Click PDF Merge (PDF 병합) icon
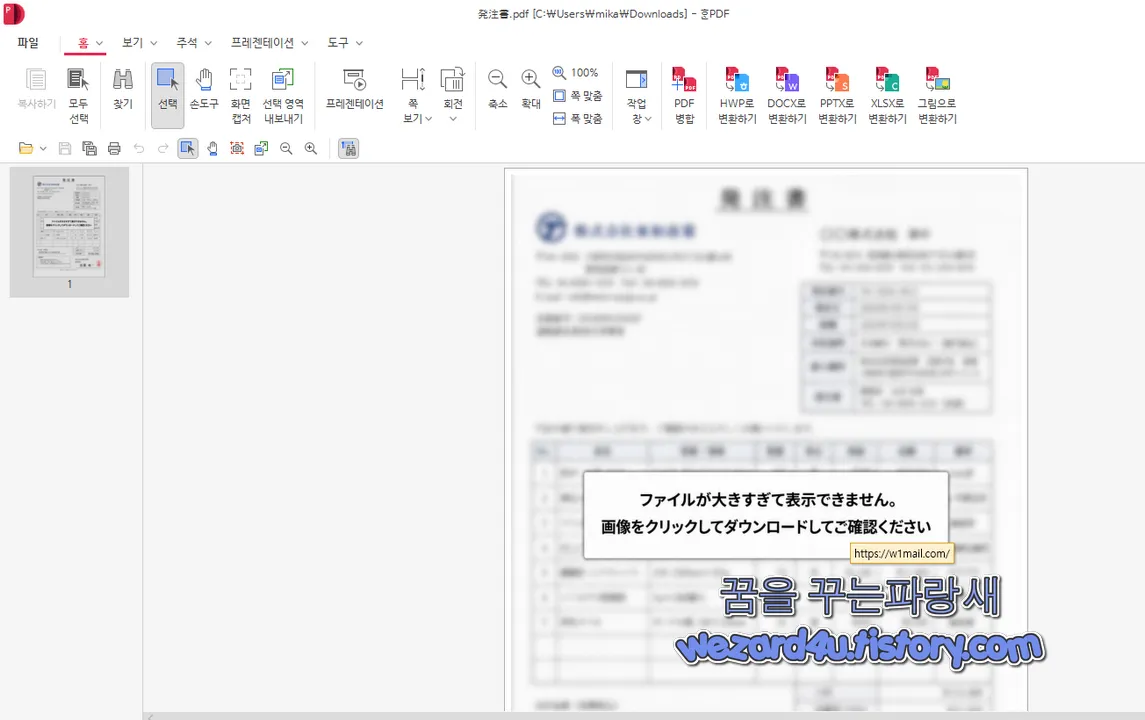Viewport: 1145px width, 720px height. [684, 96]
